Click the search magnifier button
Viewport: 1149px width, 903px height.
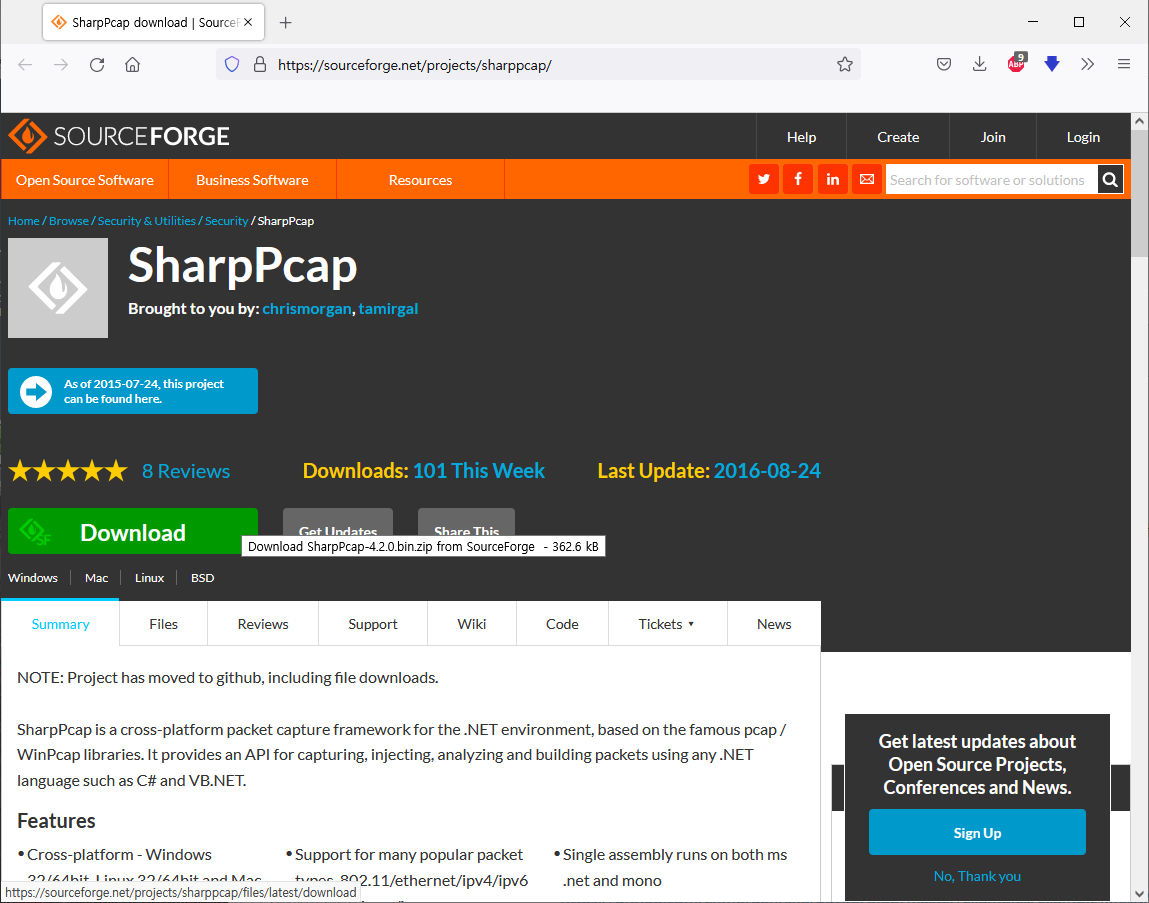[1110, 180]
